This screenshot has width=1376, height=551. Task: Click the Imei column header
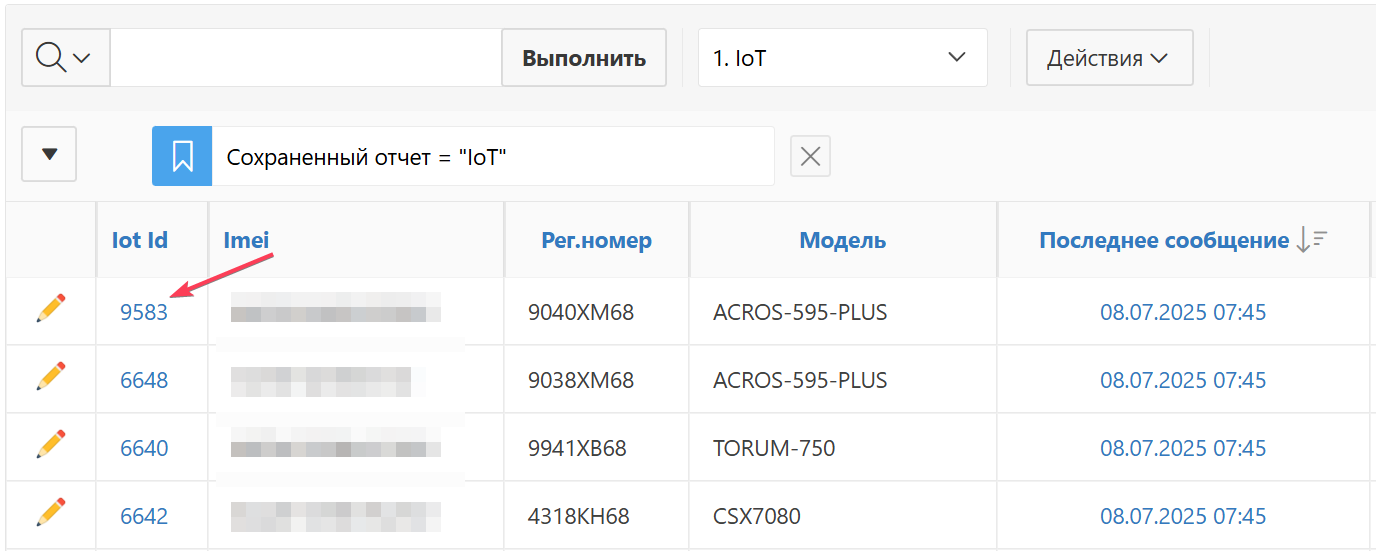[246, 240]
